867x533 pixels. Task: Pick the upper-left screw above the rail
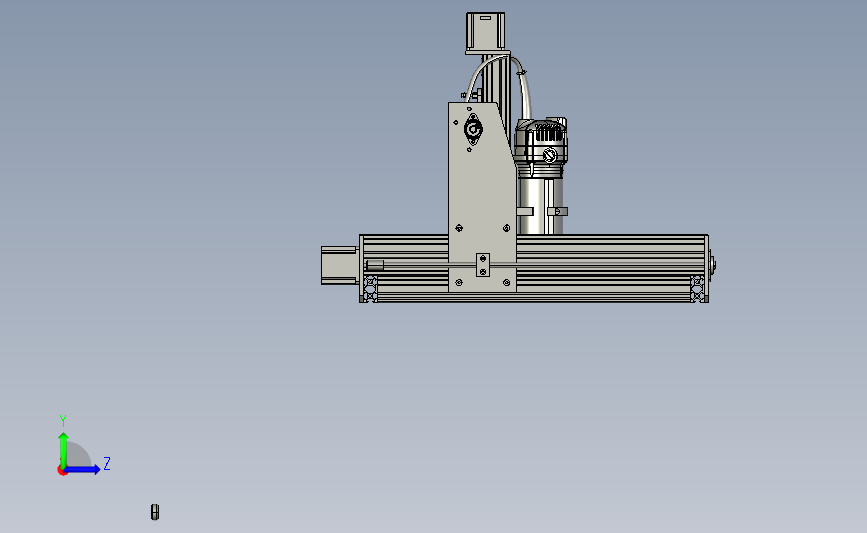(459, 228)
